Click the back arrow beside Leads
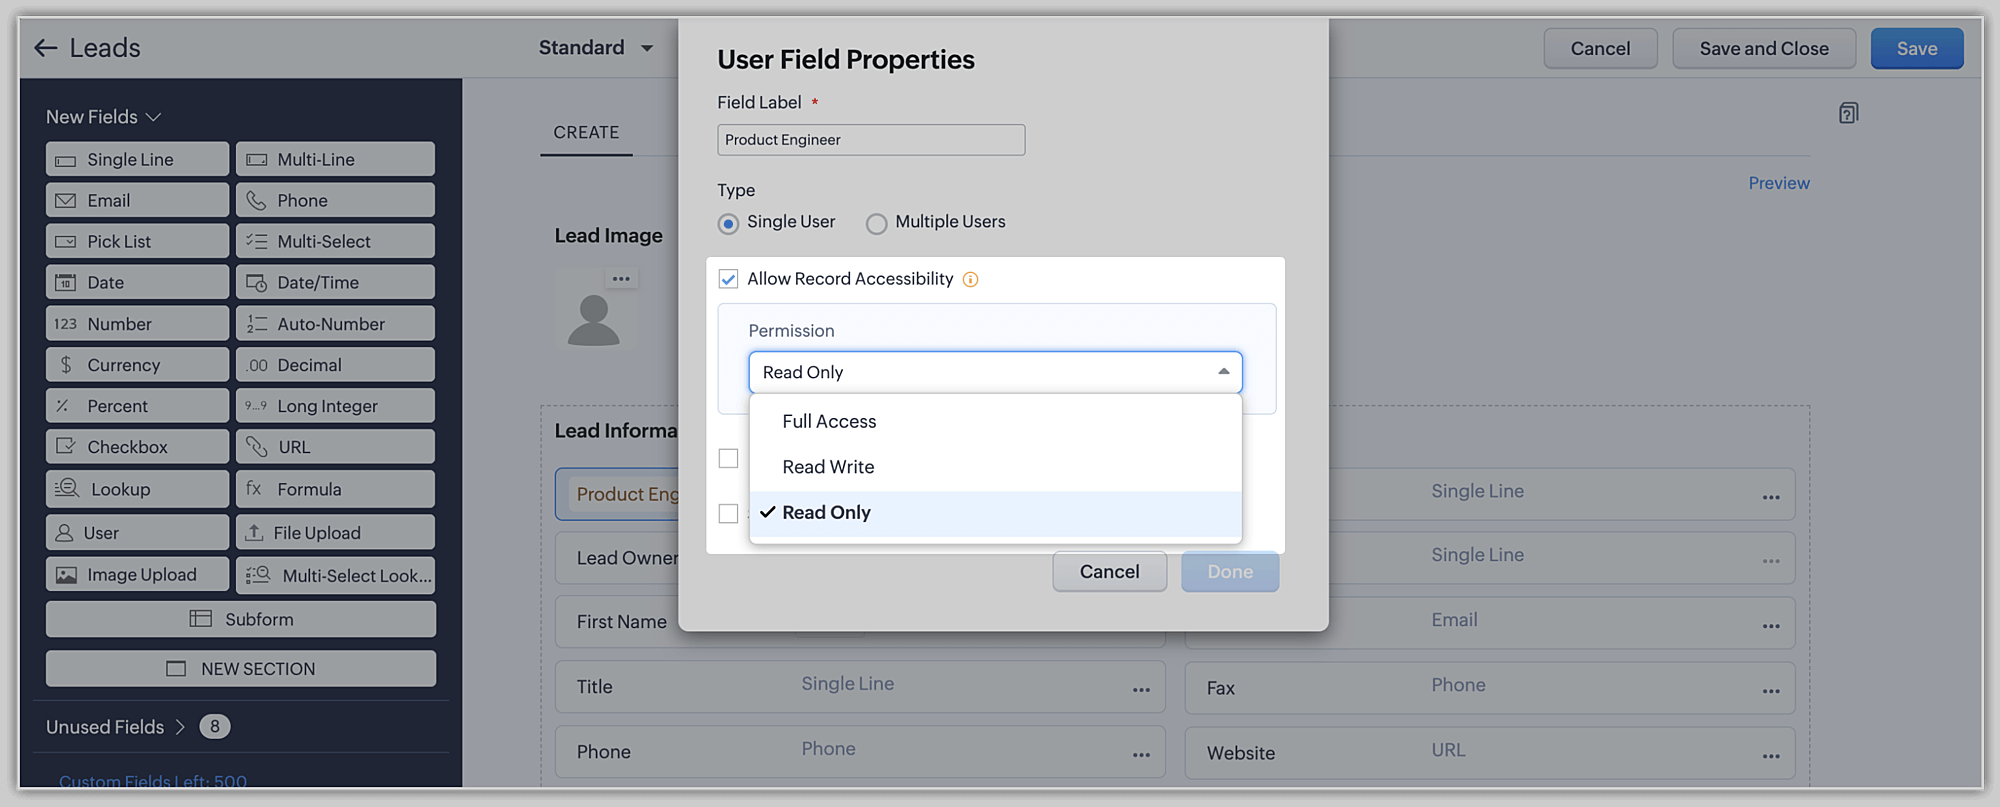This screenshot has width=2000, height=807. pyautogui.click(x=45, y=48)
